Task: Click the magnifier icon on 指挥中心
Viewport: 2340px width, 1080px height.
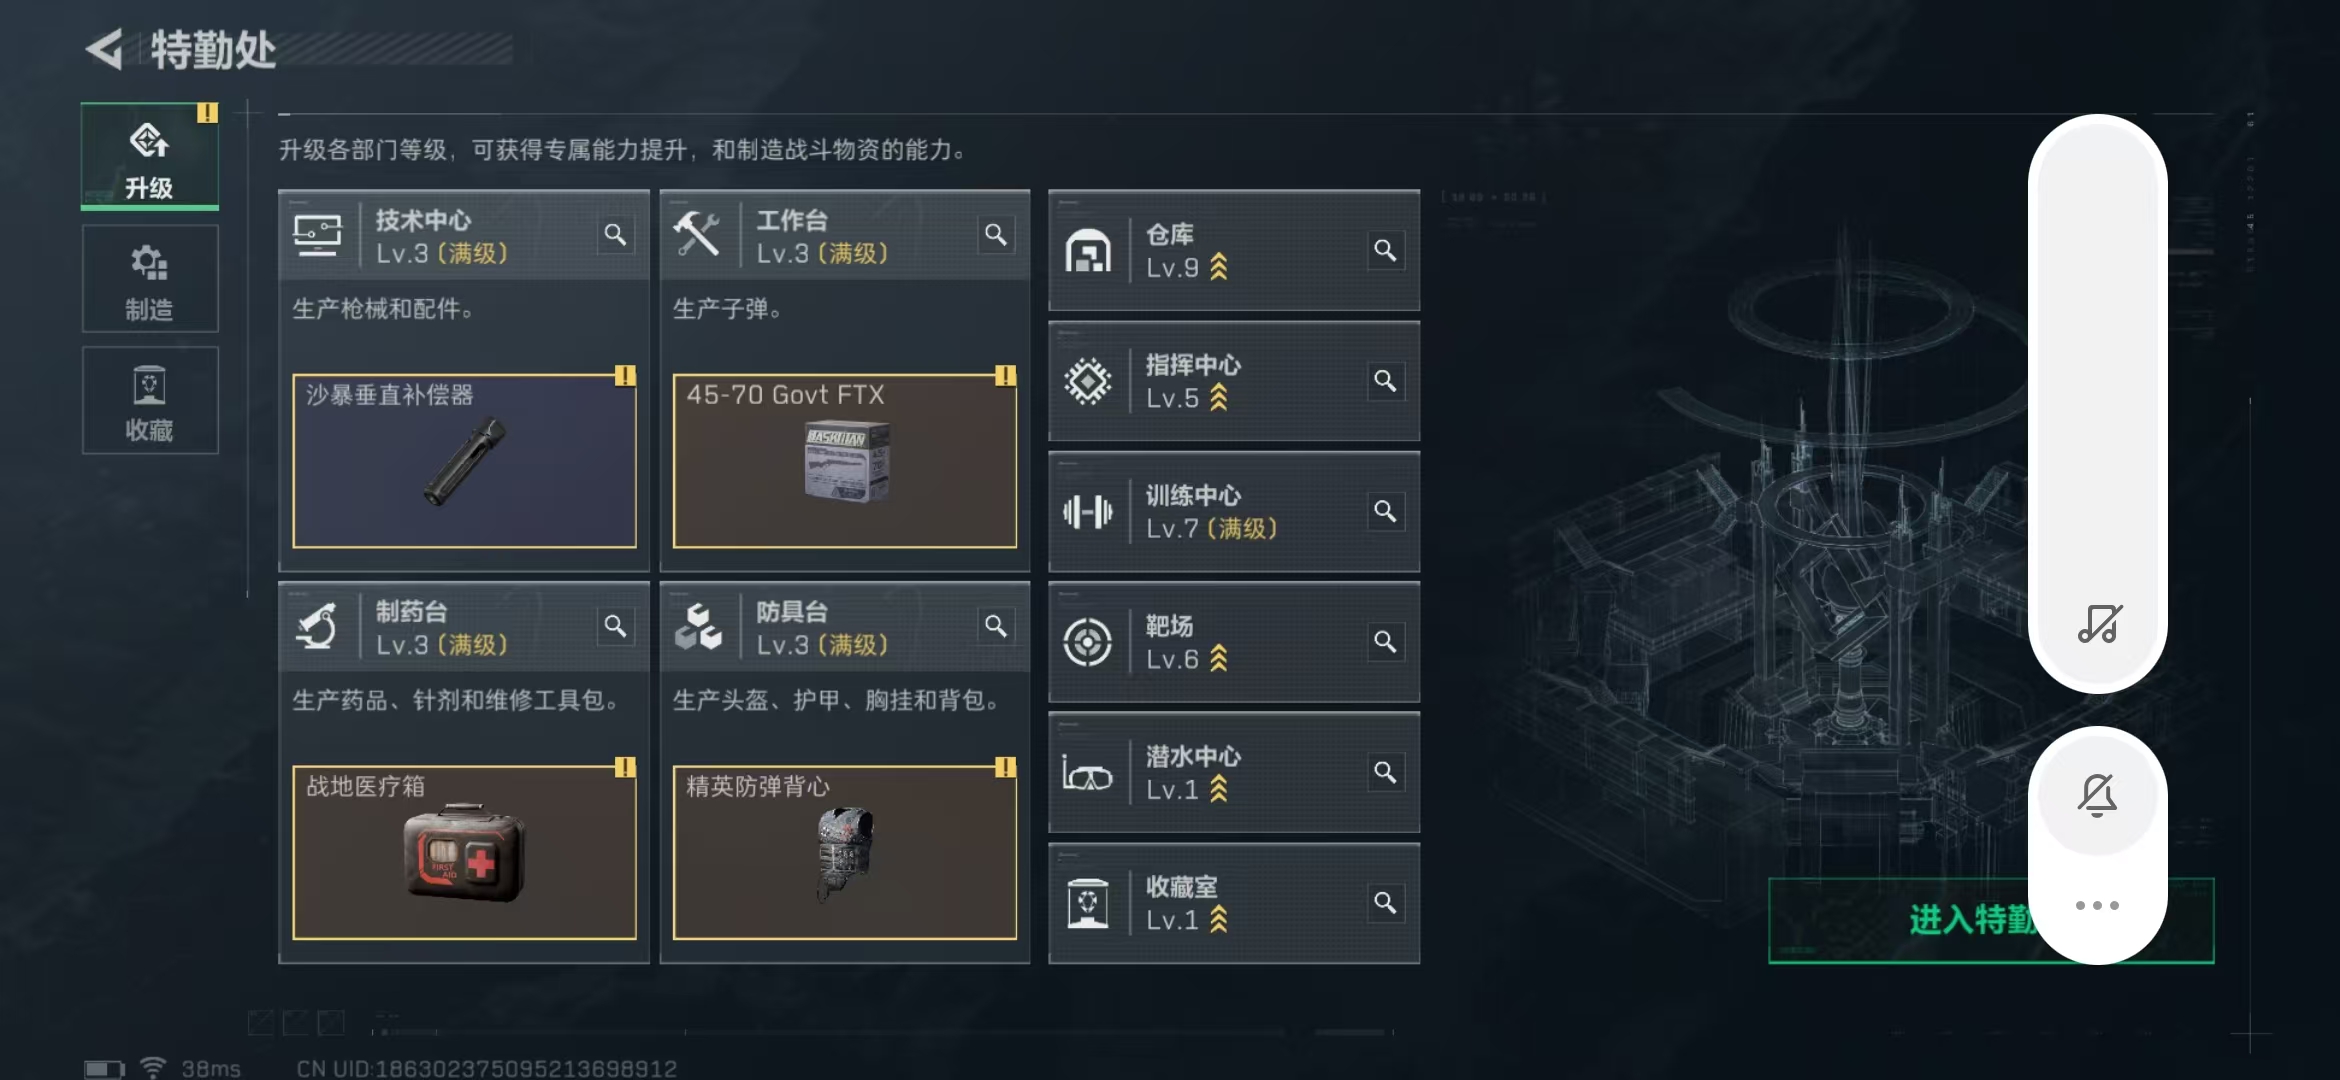Action: click(1385, 381)
